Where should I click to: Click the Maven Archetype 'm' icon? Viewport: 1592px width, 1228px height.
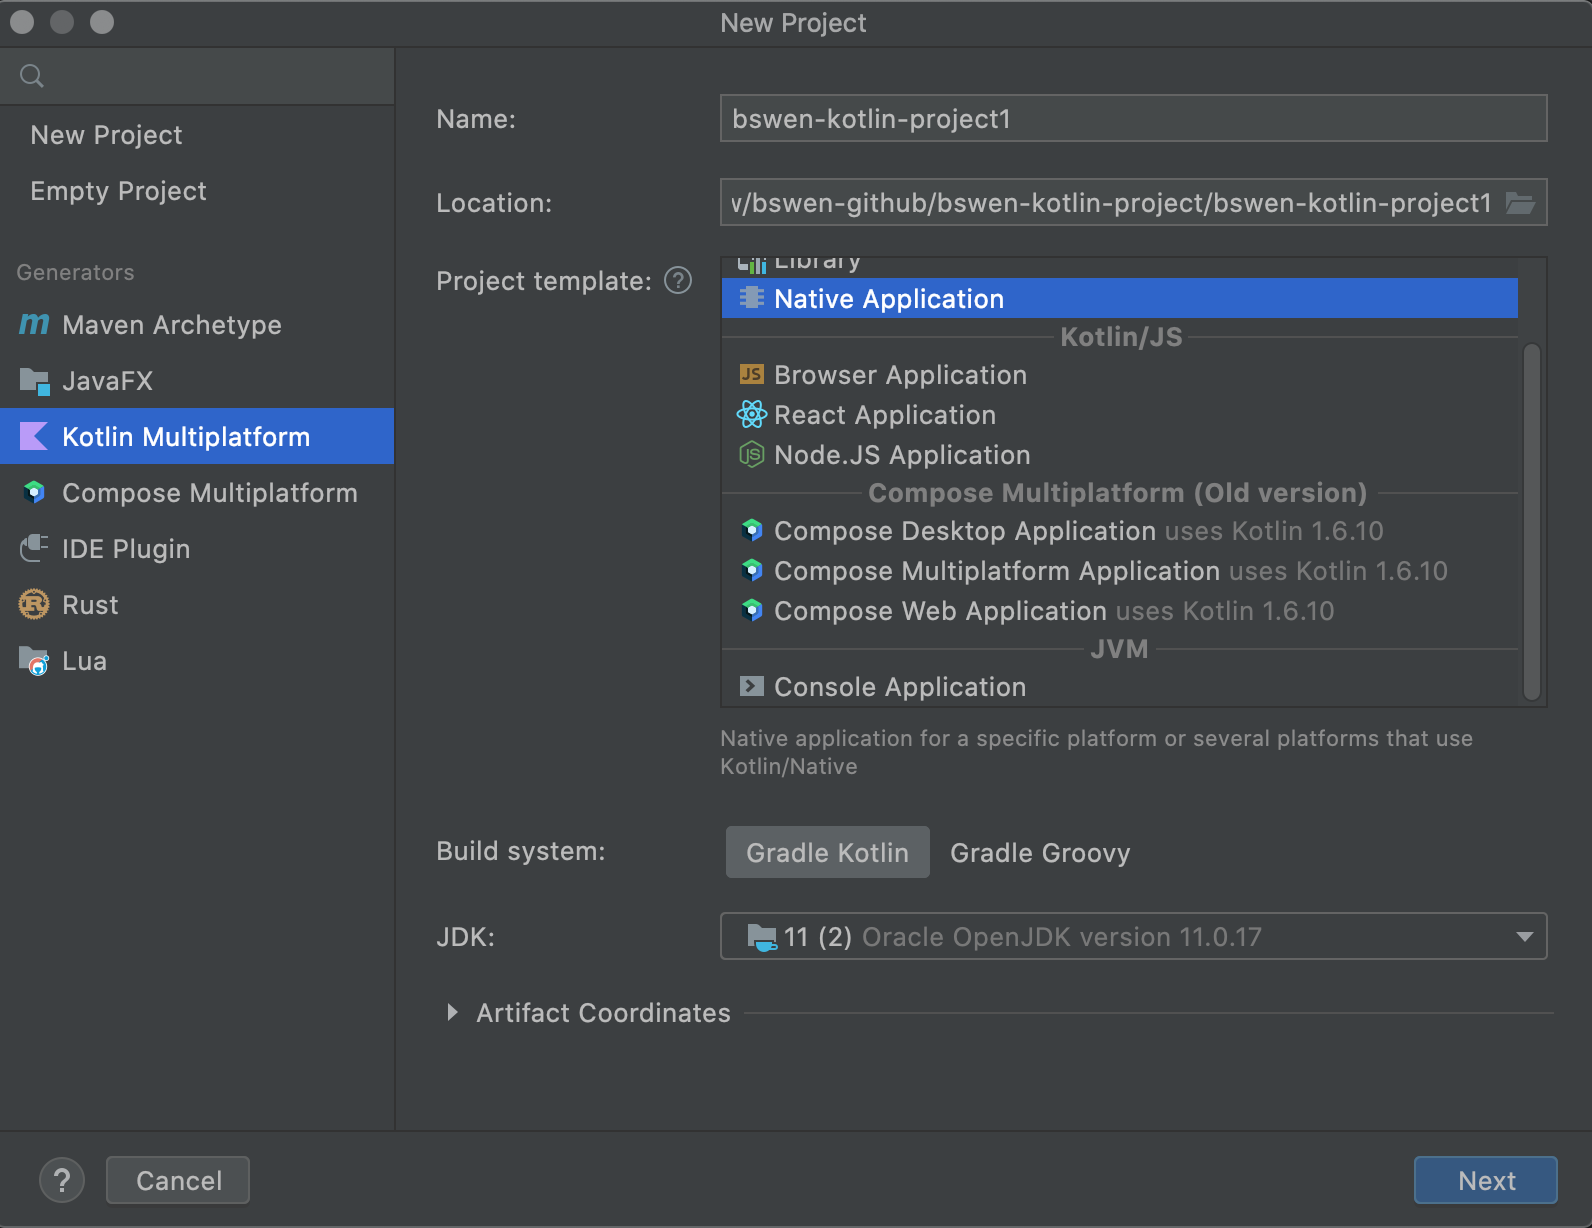34,324
